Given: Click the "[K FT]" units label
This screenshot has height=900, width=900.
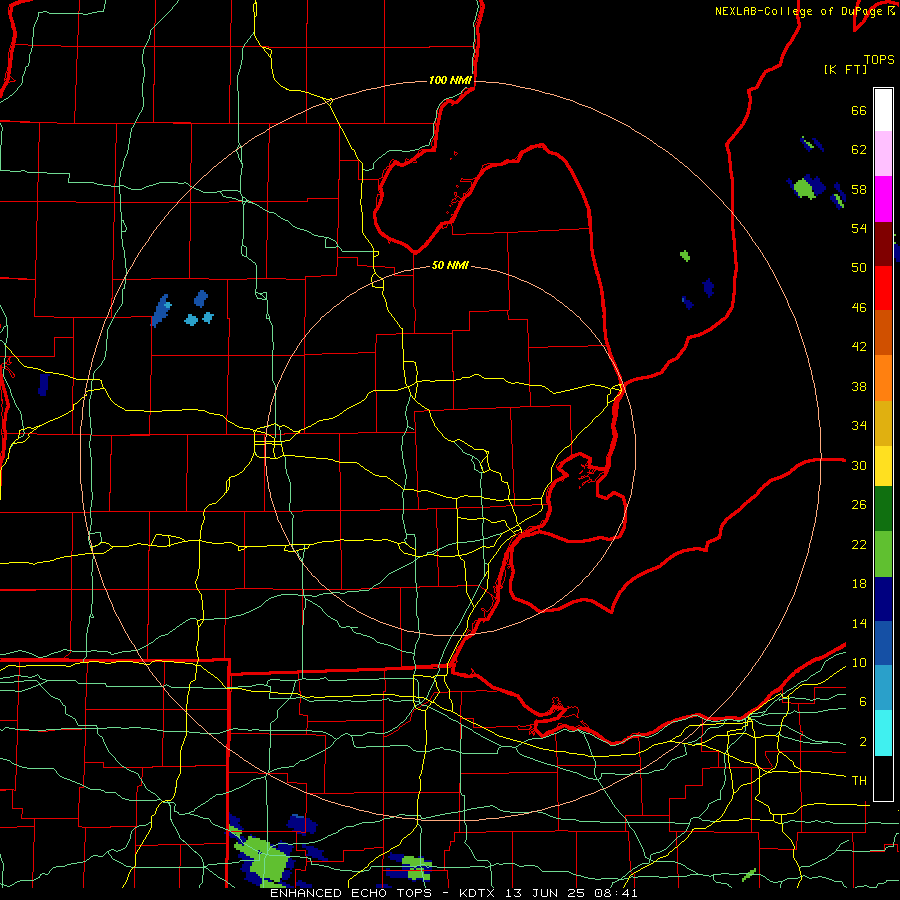Looking at the screenshot, I should click(x=845, y=69).
